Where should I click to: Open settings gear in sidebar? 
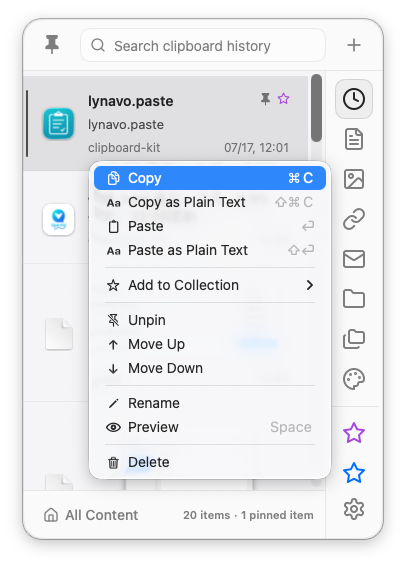[x=354, y=509]
